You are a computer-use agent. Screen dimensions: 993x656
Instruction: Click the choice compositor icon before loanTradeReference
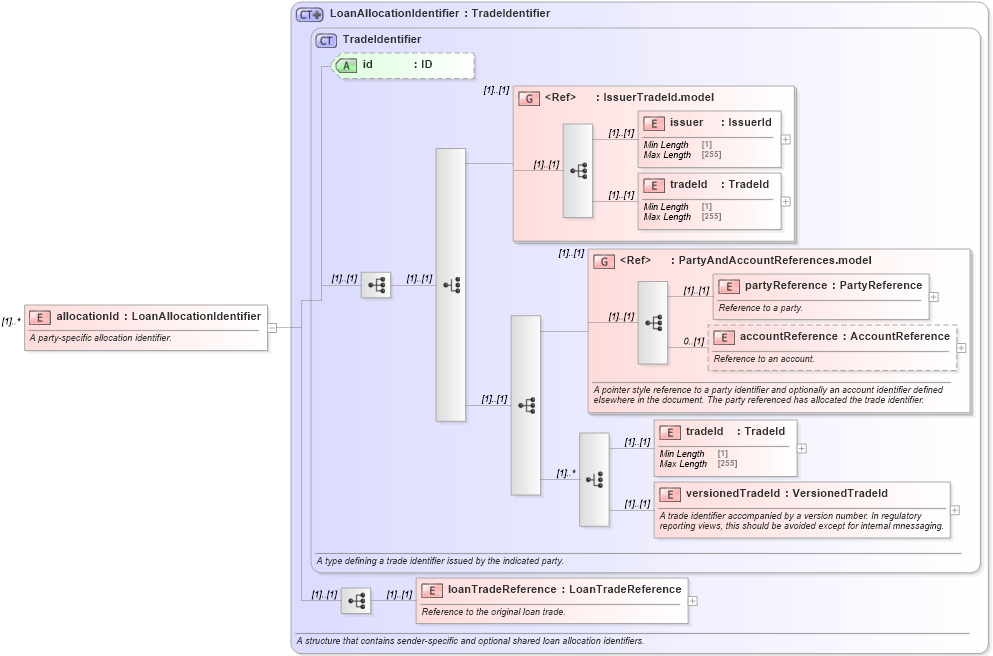355,599
